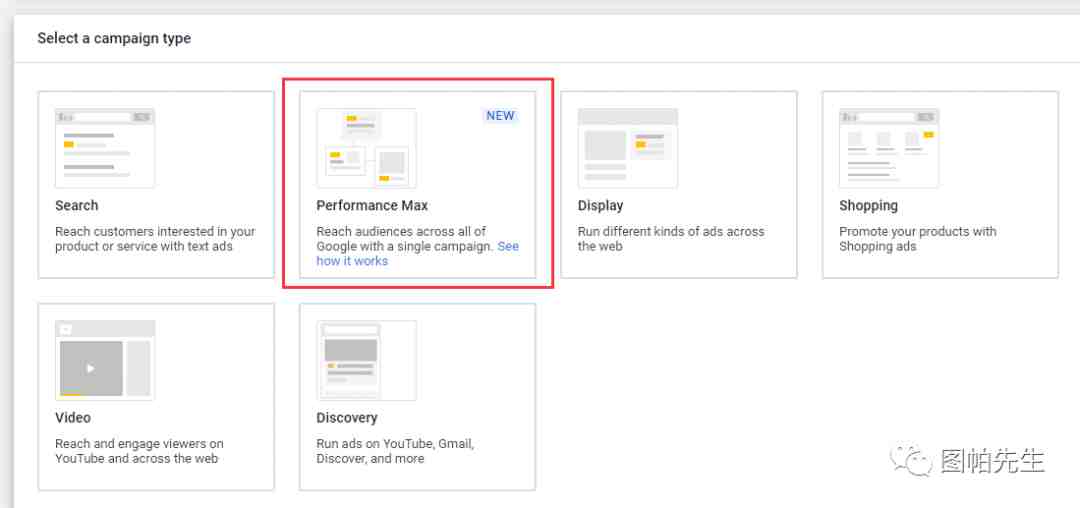
Task: Choose the Display campaign title
Action: coord(601,205)
